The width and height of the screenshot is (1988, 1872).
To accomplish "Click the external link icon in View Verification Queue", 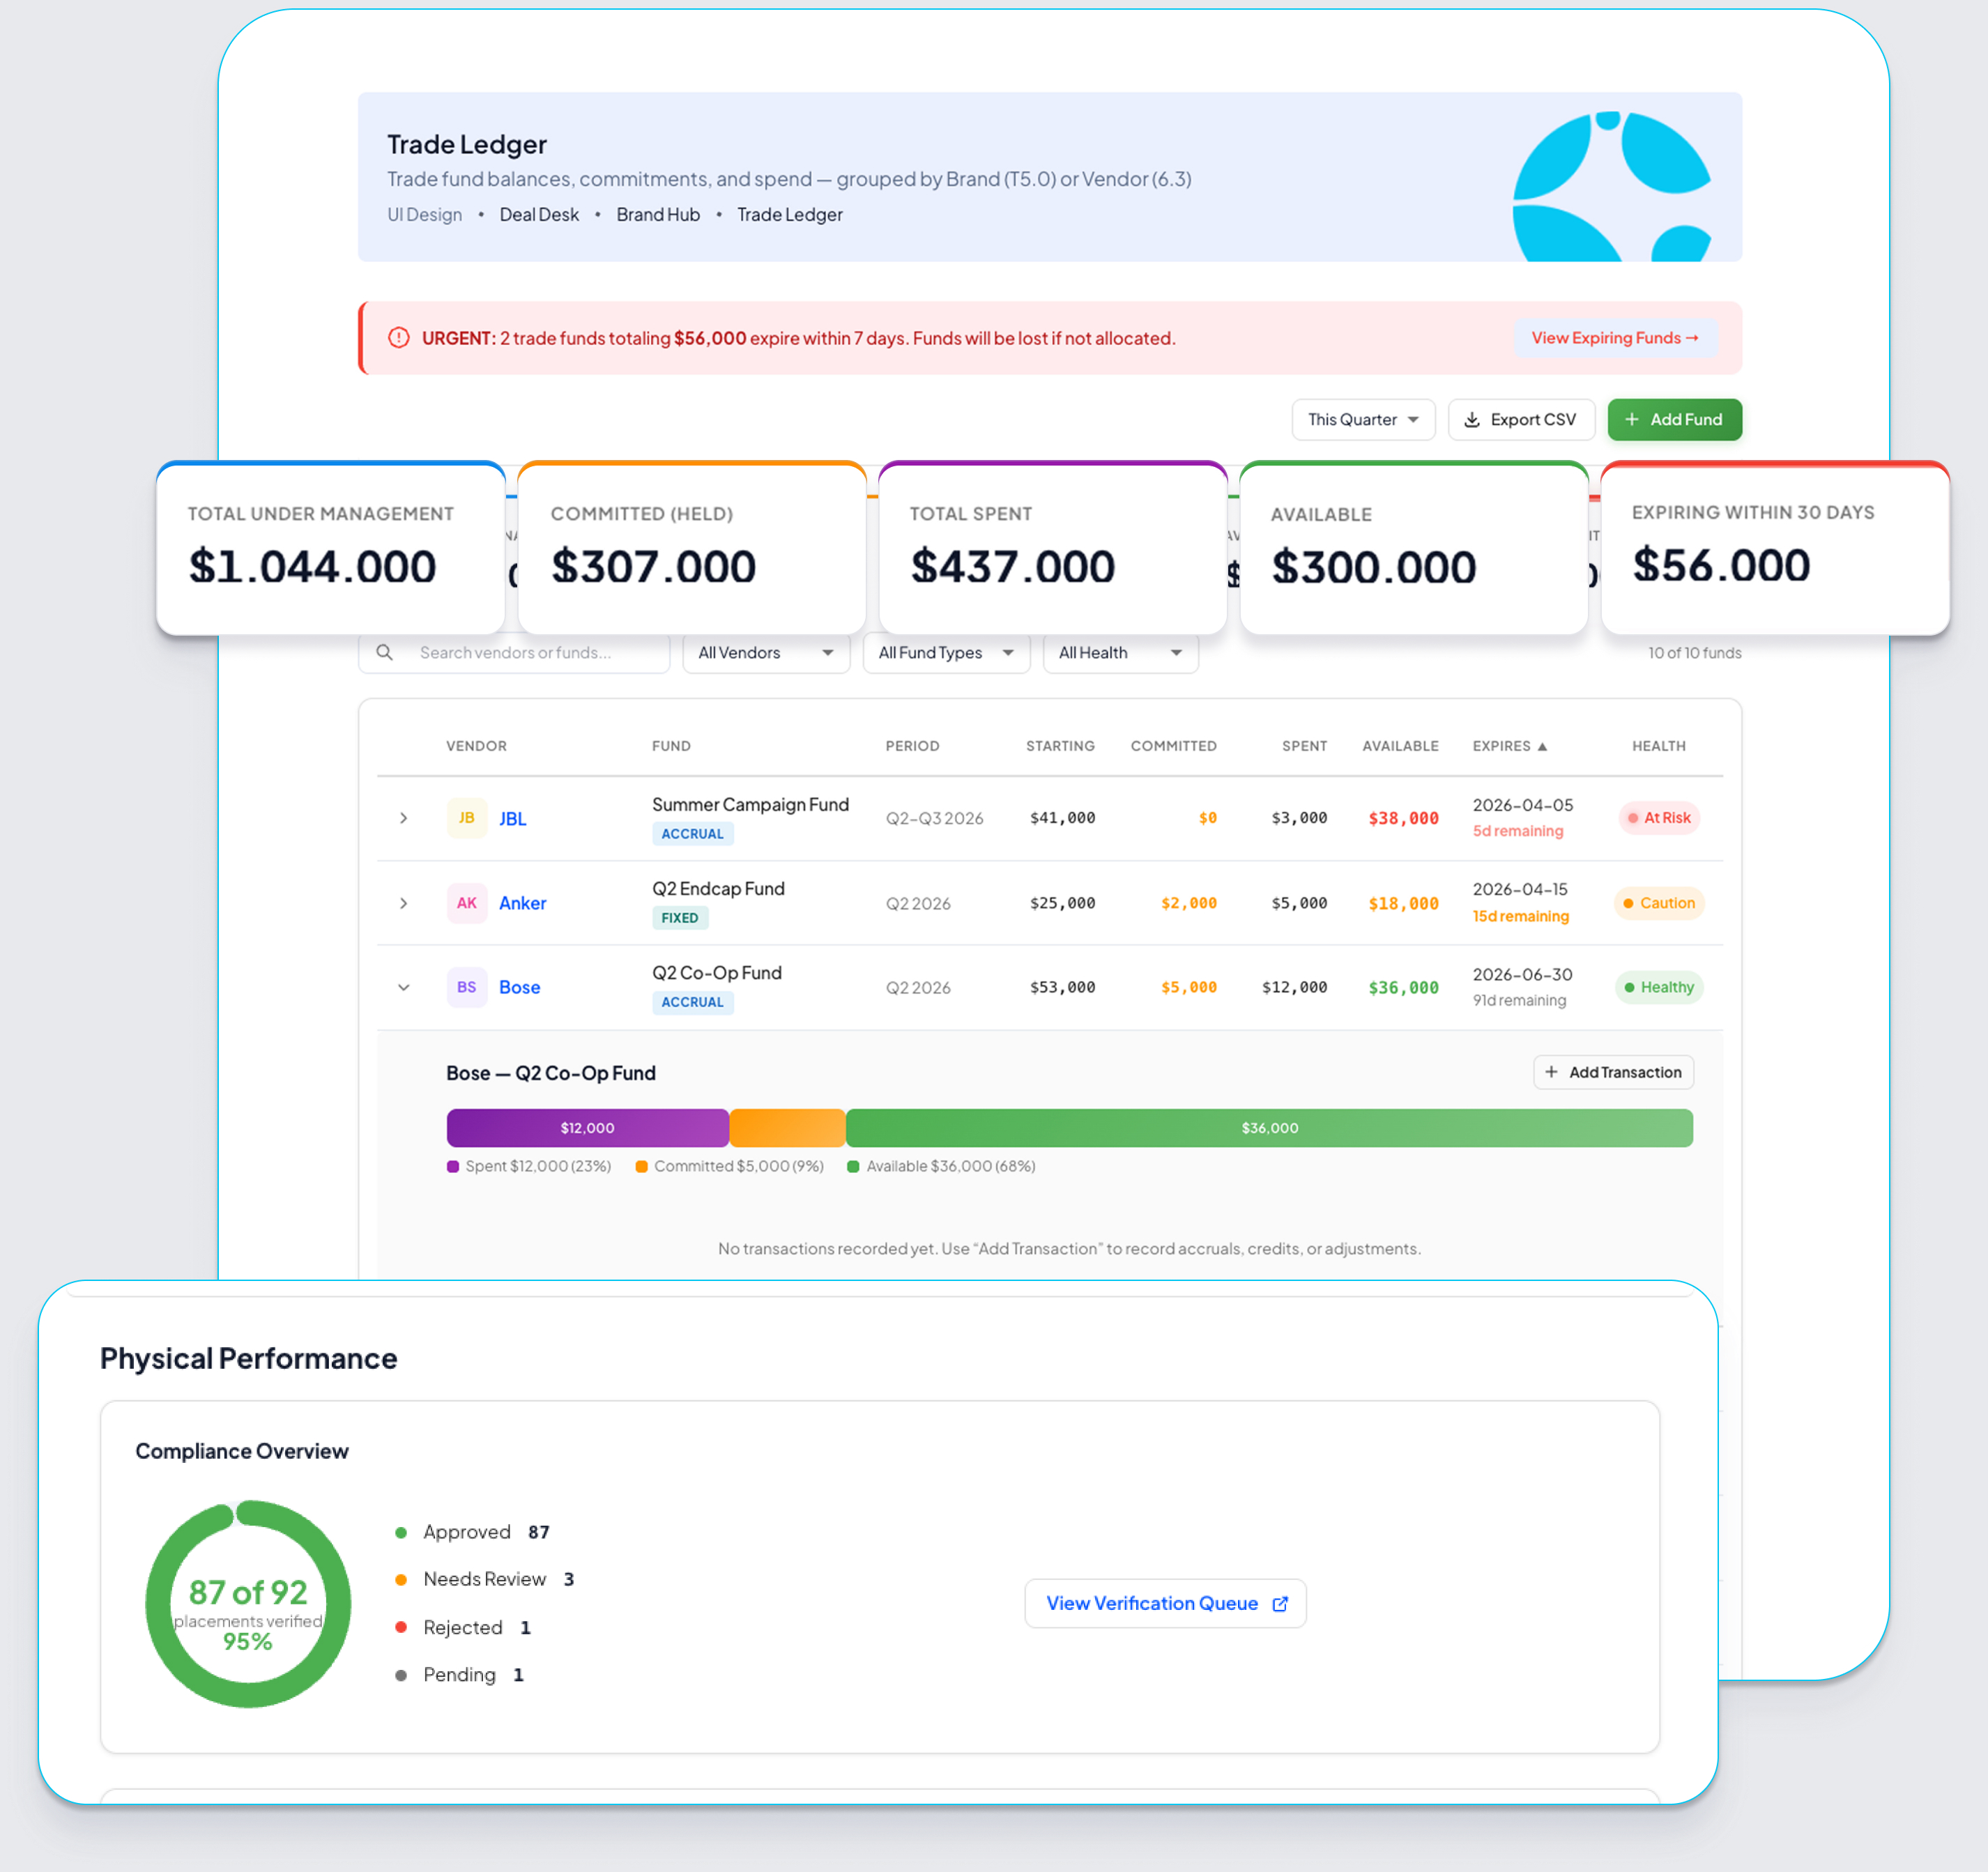I will [x=1280, y=1604].
